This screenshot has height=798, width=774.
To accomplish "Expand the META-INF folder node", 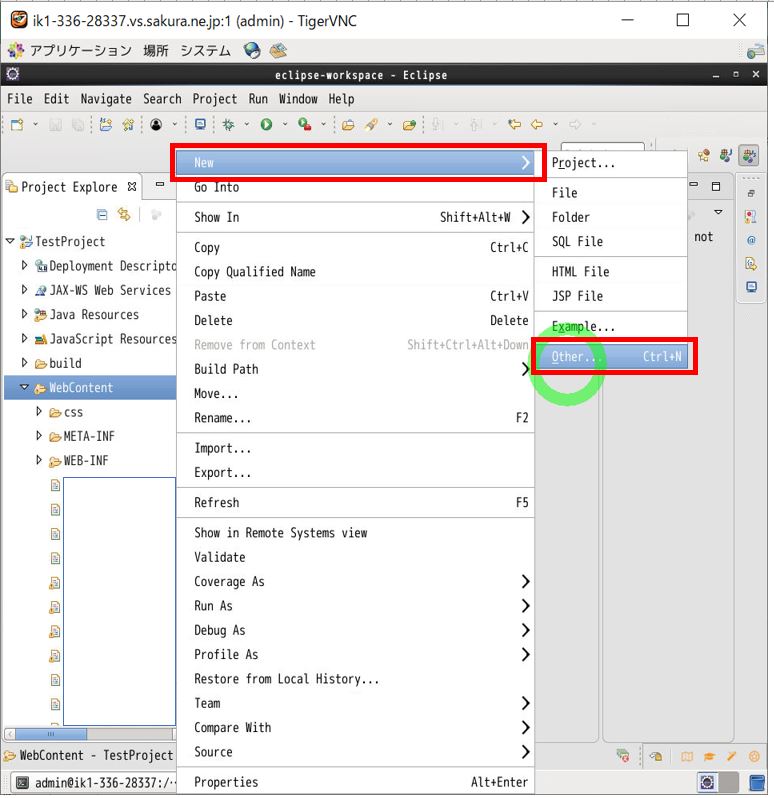I will pyautogui.click(x=39, y=436).
